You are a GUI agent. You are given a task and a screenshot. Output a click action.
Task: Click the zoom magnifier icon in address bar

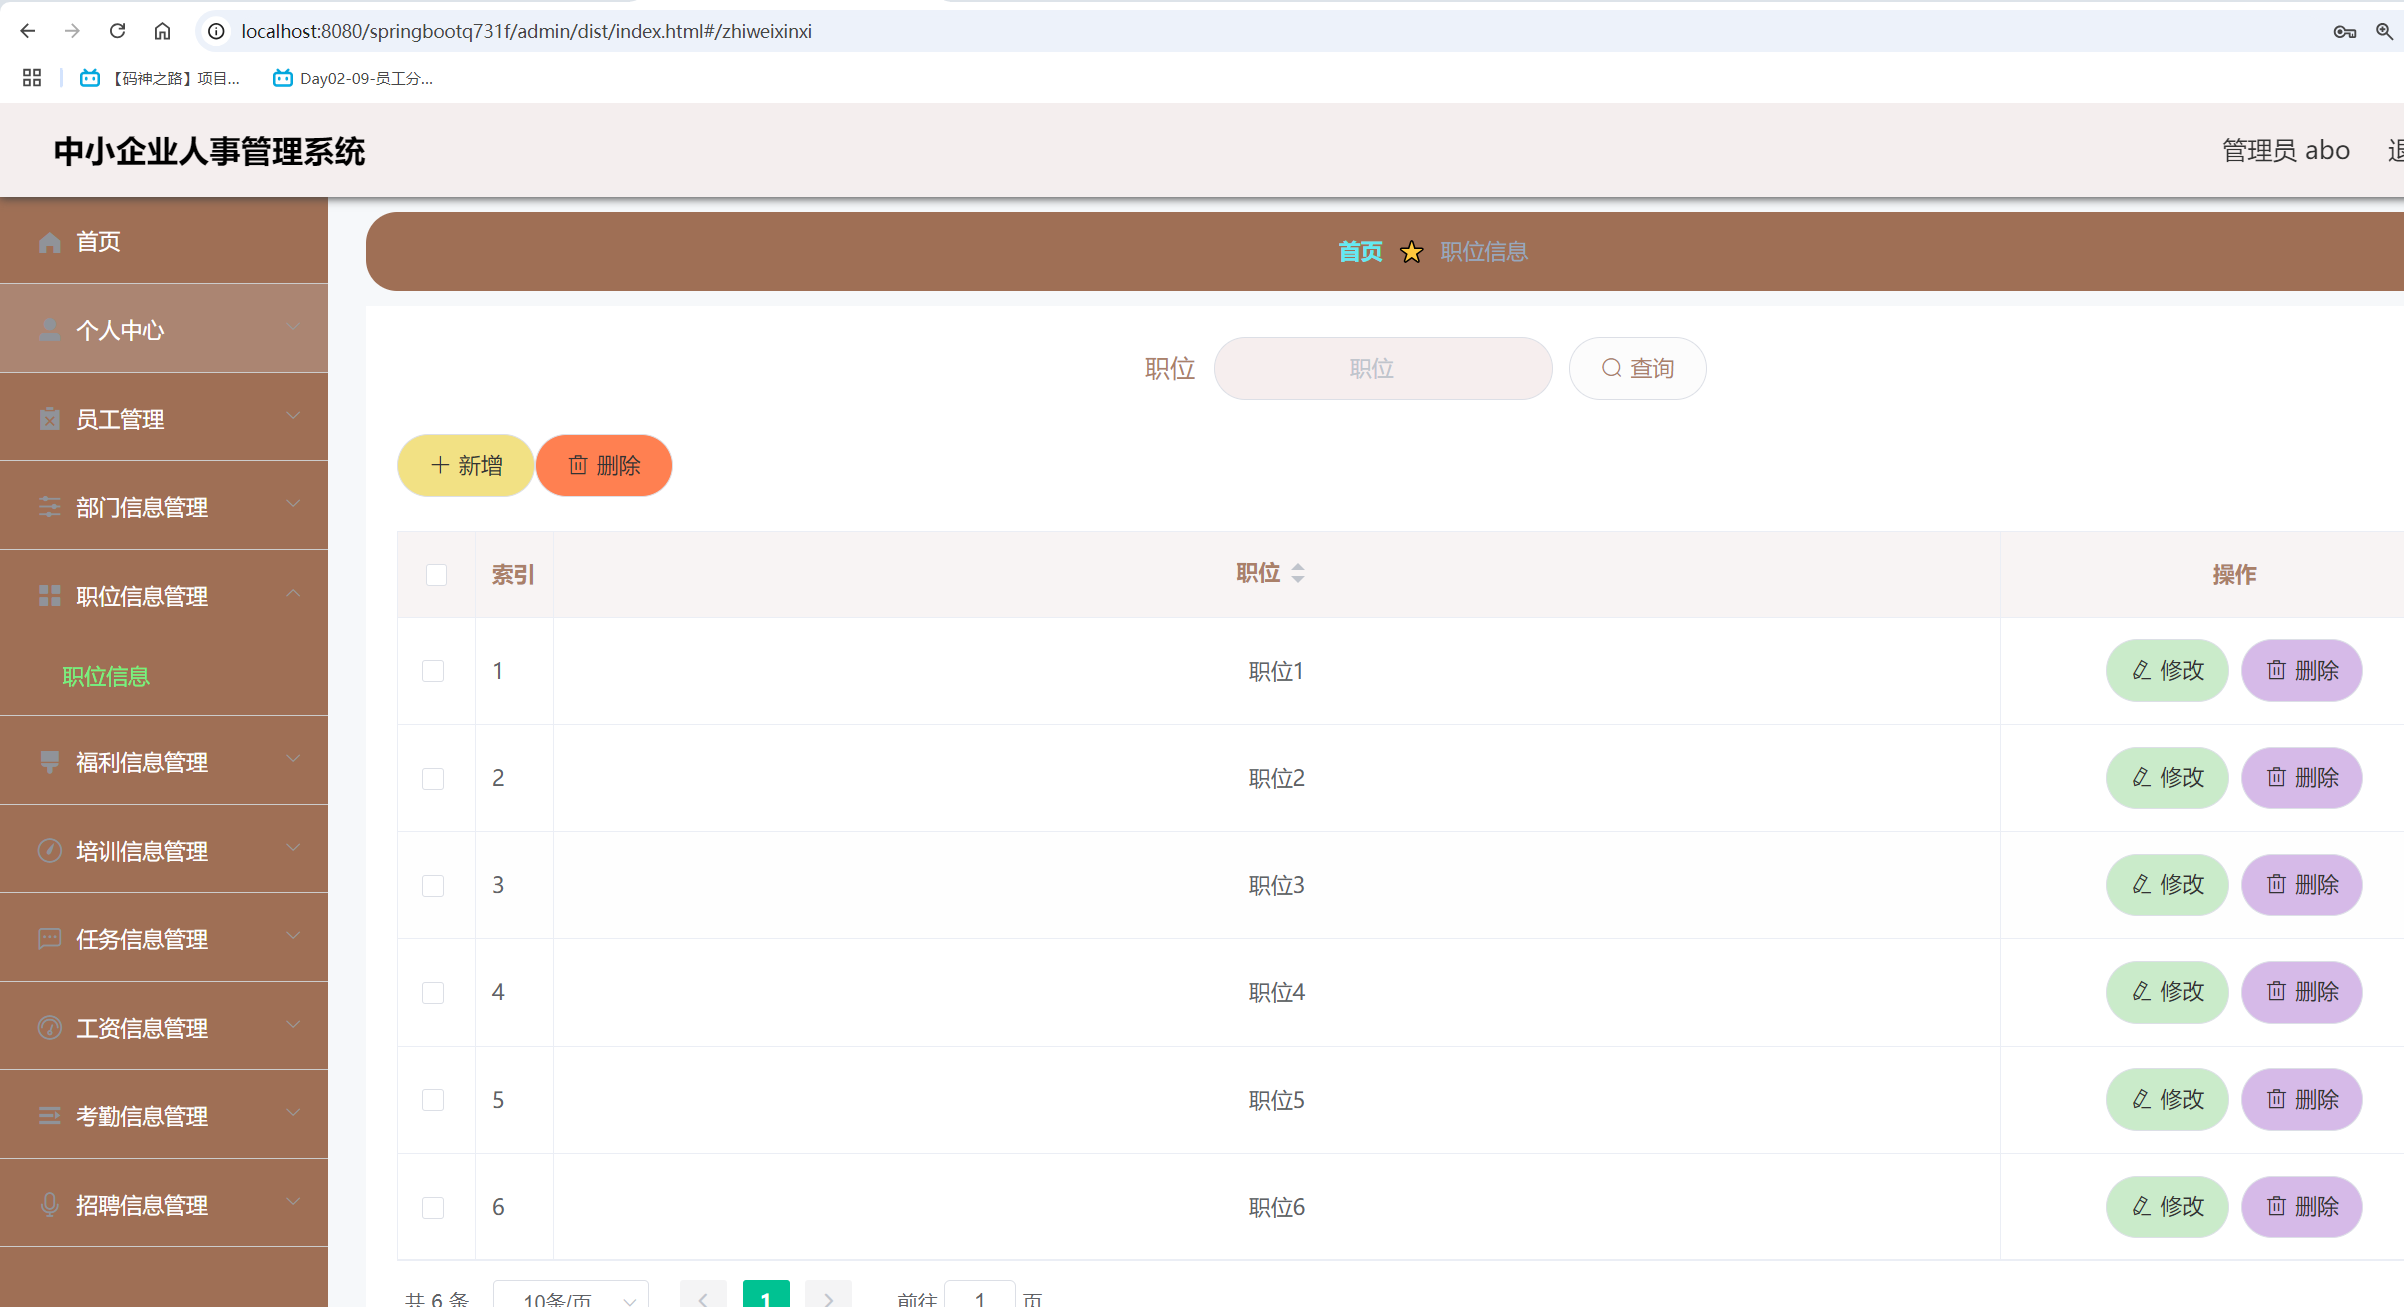coord(2384,32)
